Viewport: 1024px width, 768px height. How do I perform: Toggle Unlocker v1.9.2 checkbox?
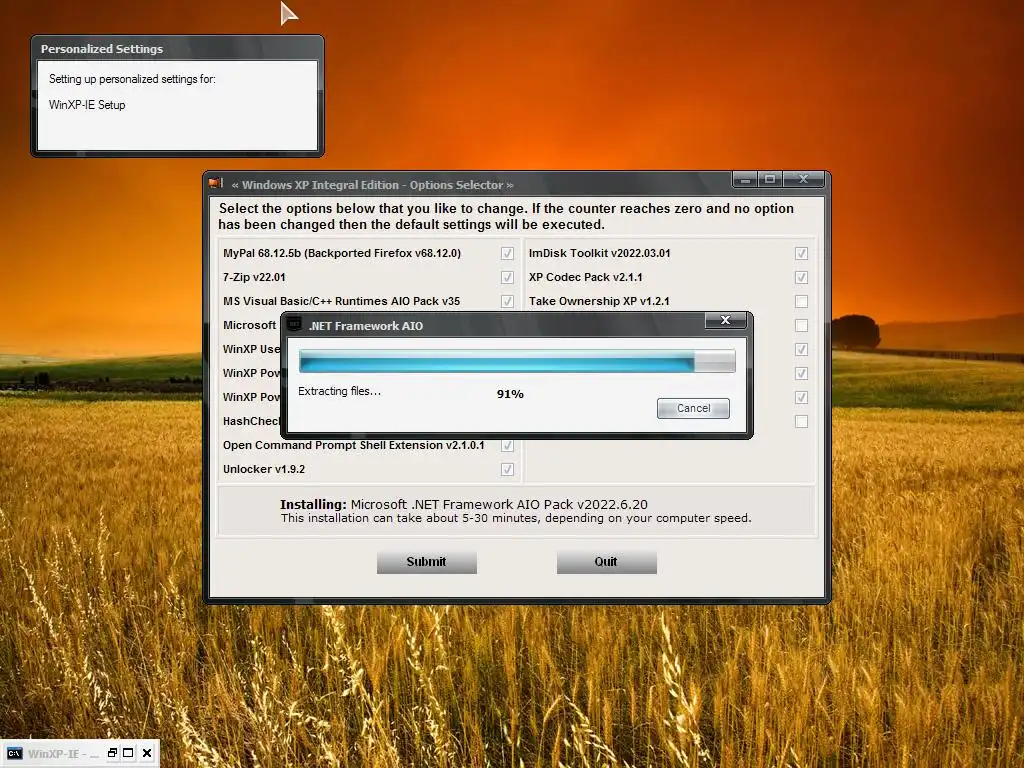click(x=507, y=470)
